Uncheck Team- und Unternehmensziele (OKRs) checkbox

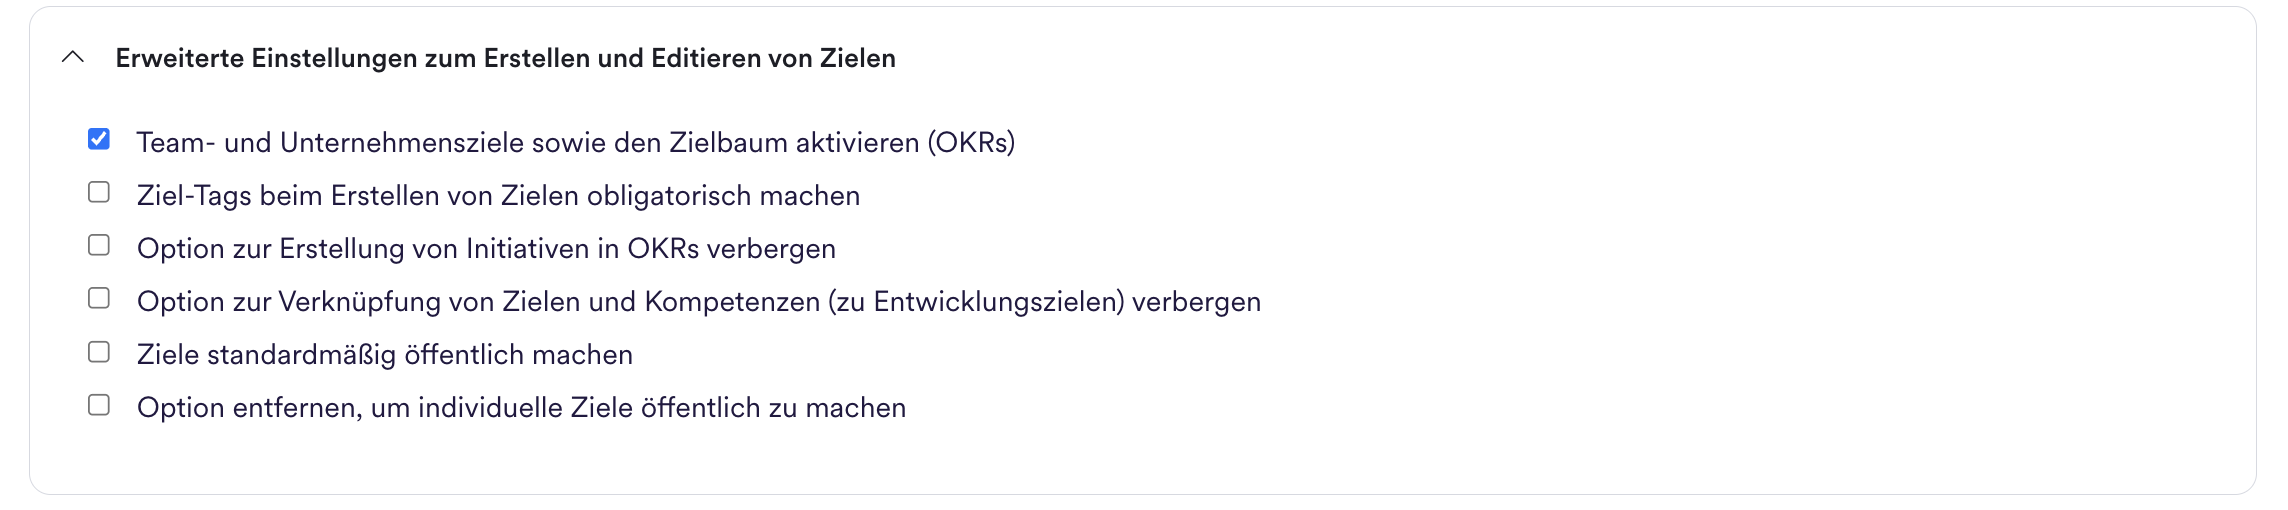click(99, 139)
